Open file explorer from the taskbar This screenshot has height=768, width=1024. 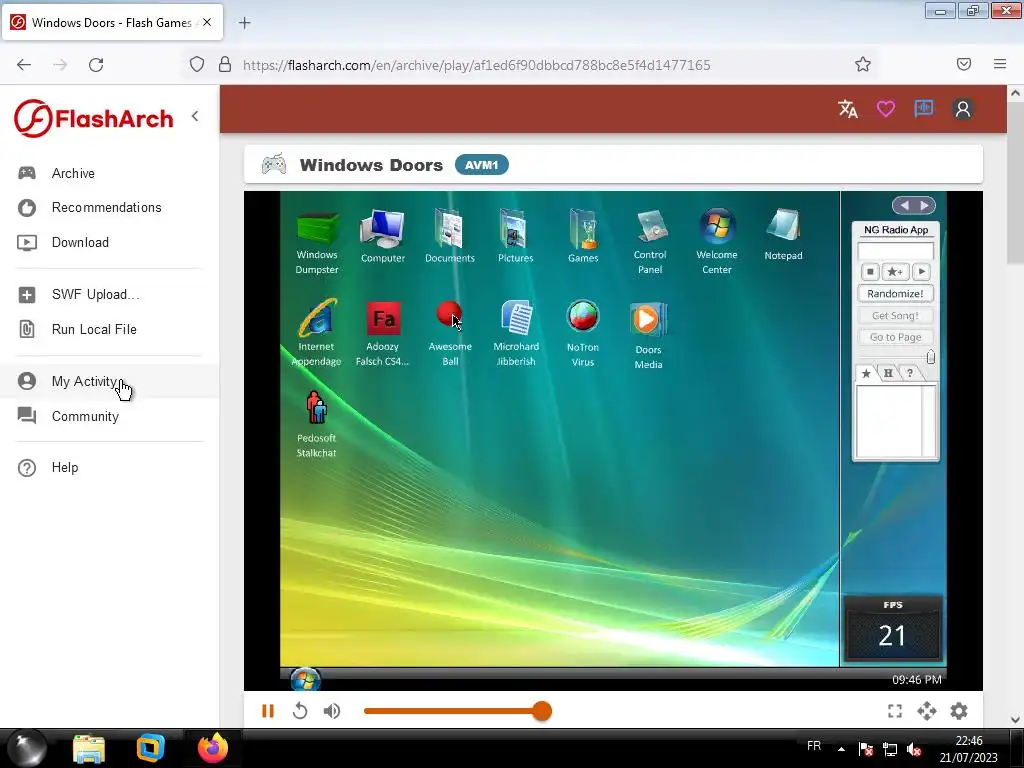(89, 749)
